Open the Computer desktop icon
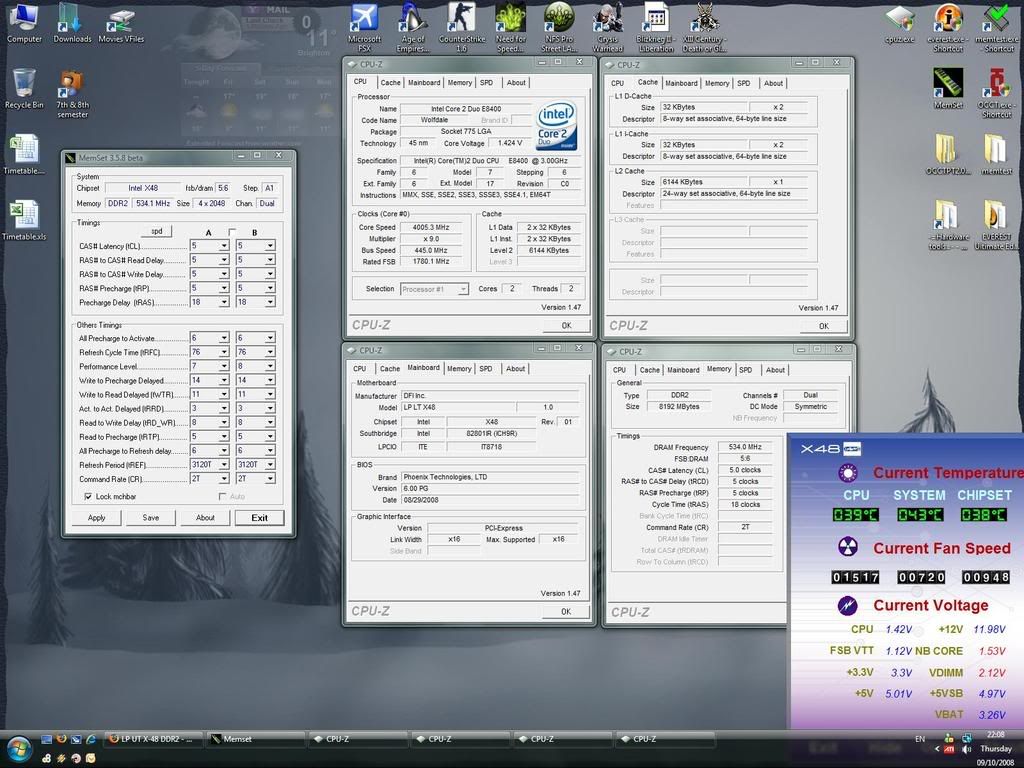 [24, 22]
